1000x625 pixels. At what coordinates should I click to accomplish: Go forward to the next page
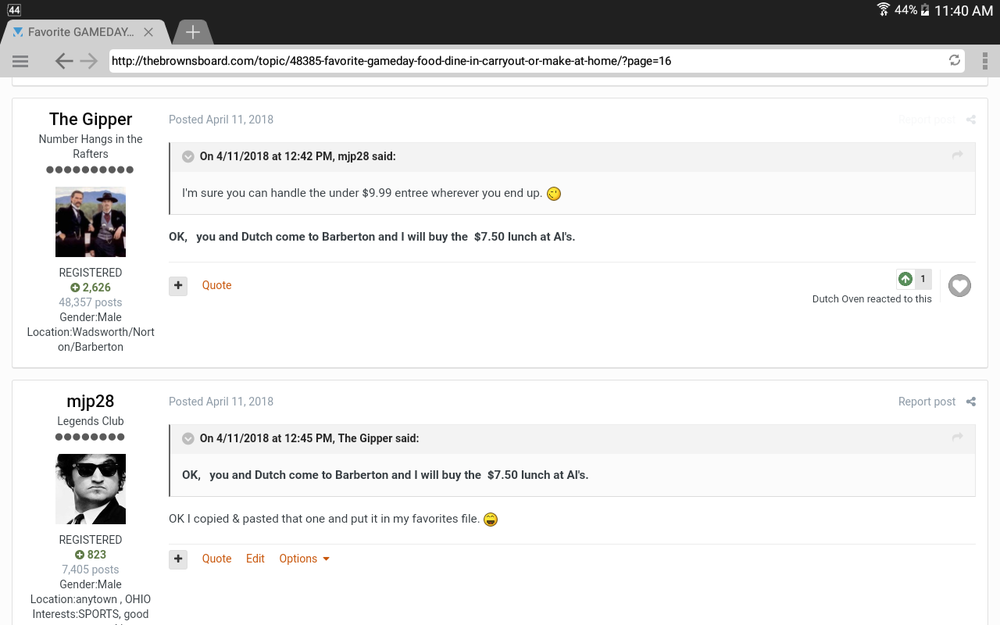click(x=89, y=61)
